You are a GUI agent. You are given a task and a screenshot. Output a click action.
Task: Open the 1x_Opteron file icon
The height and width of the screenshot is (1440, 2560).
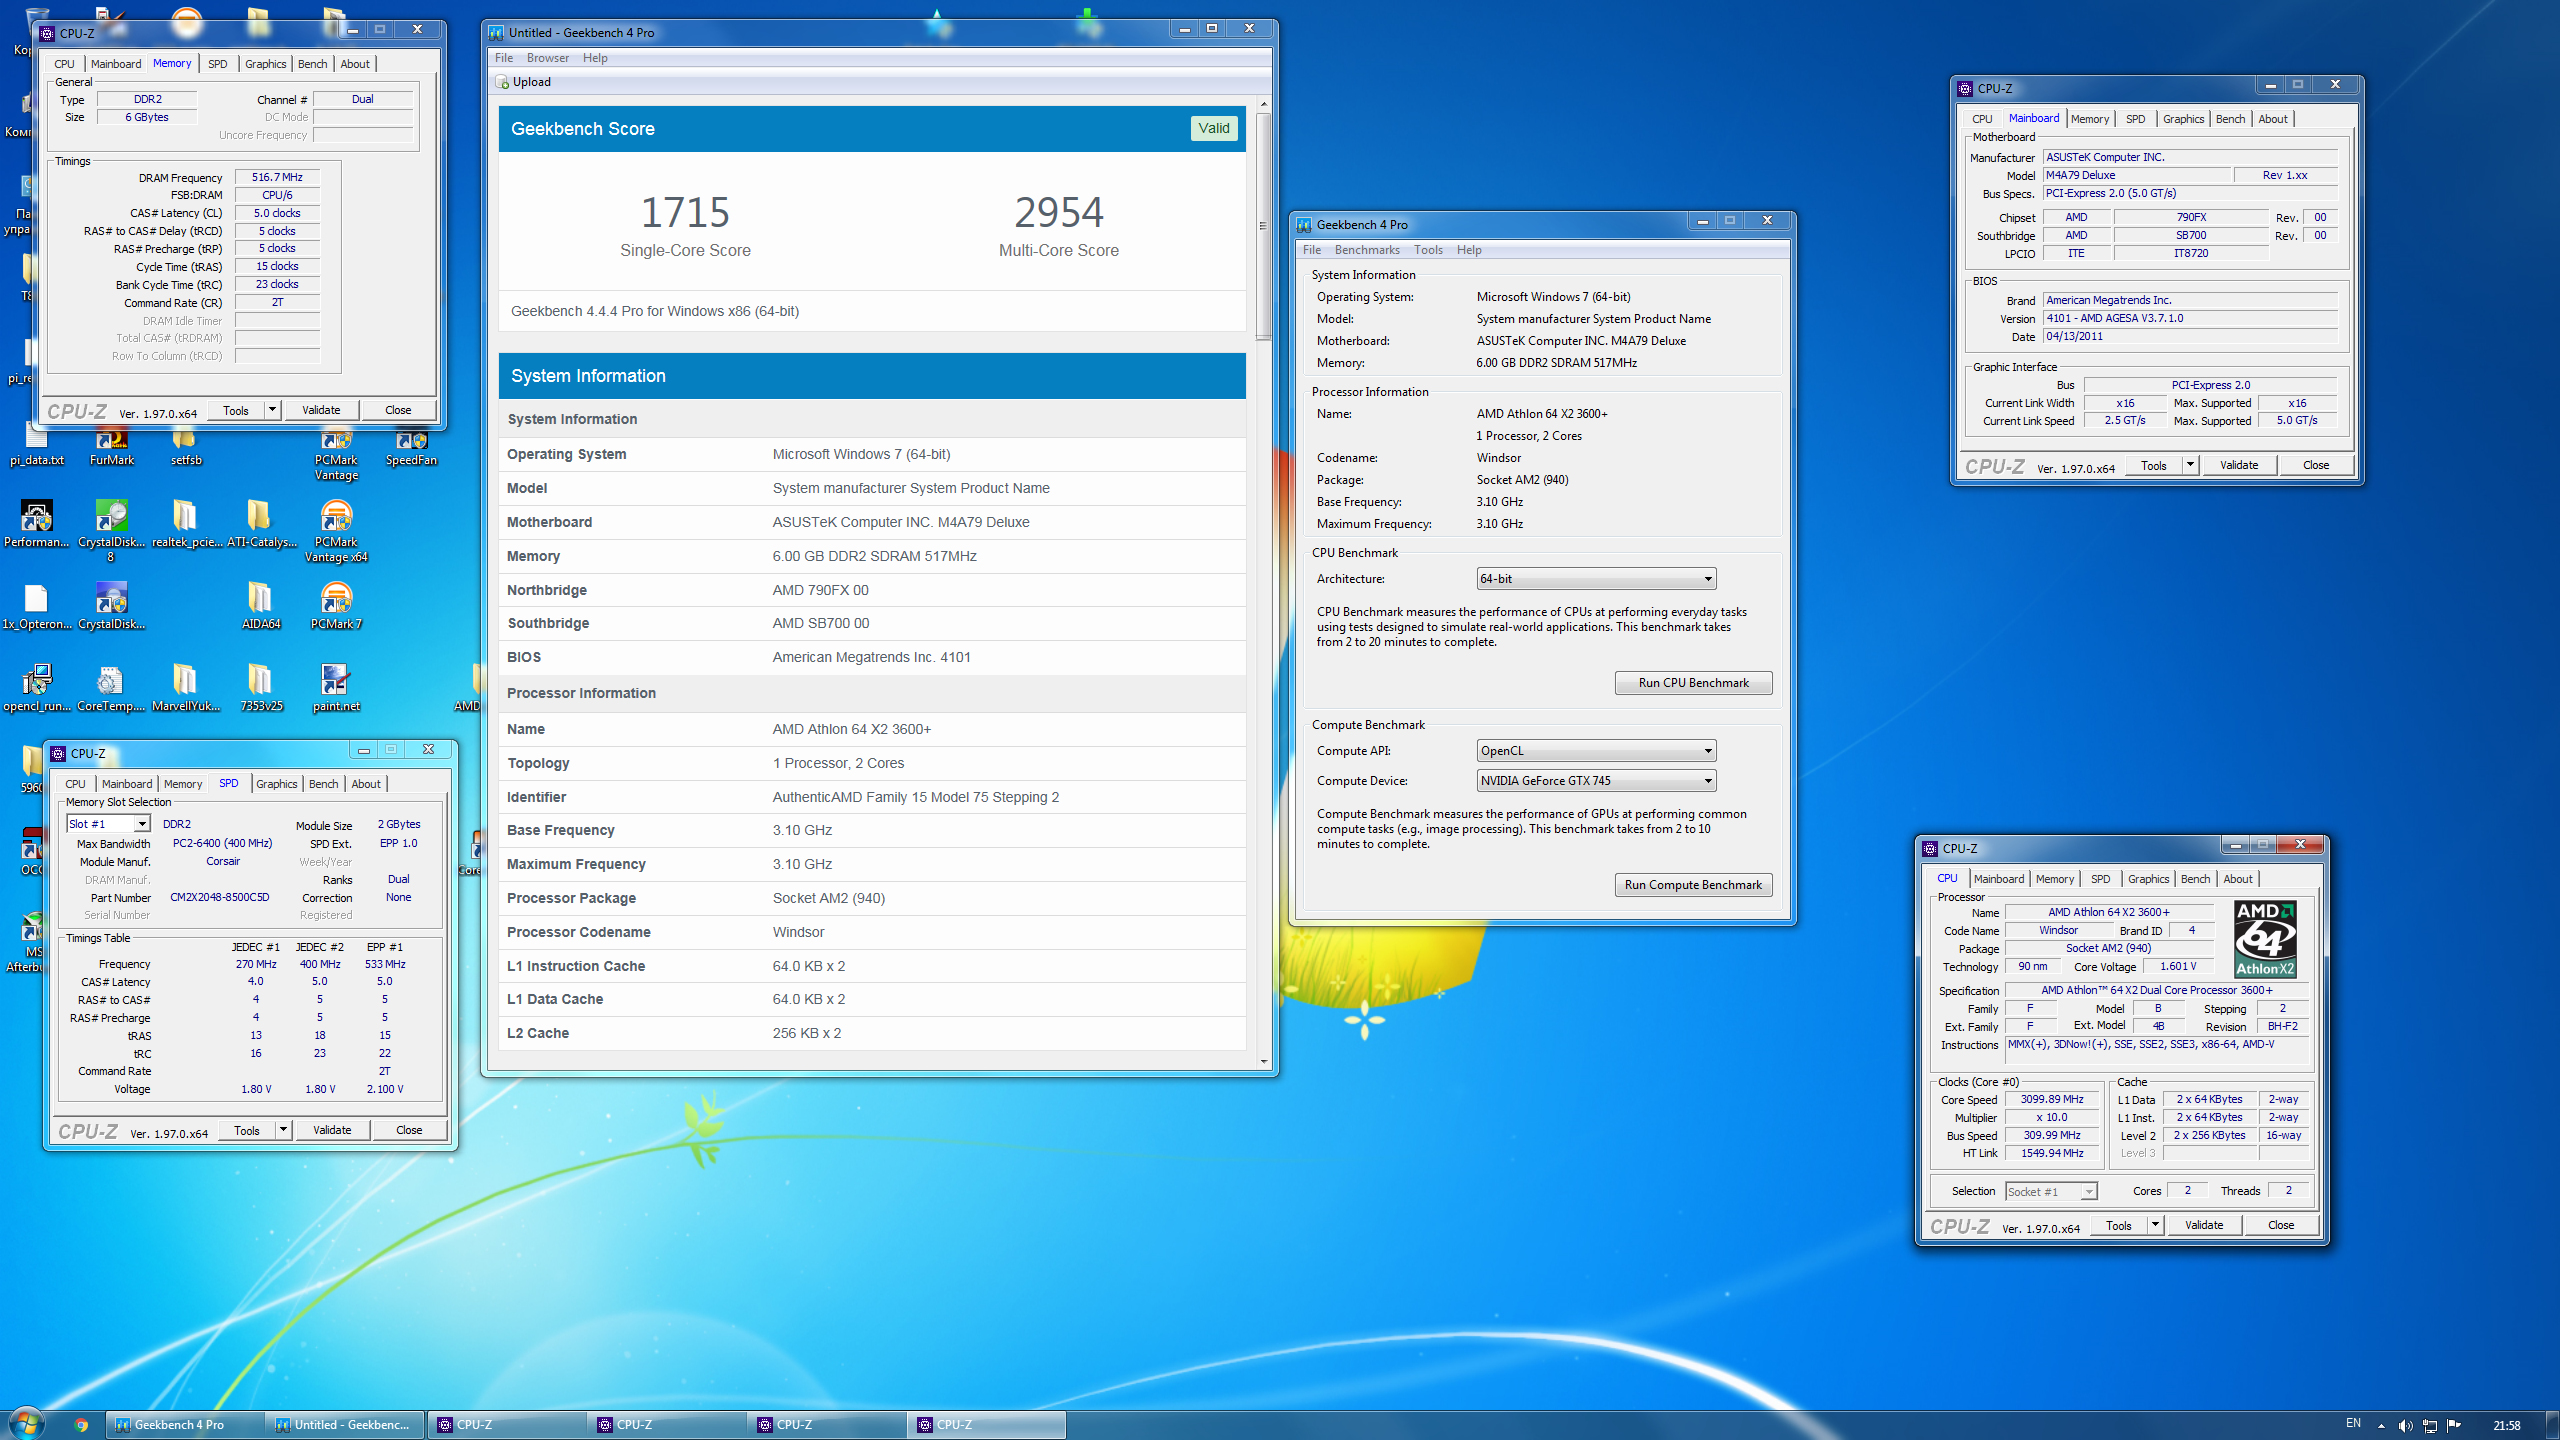(x=36, y=606)
